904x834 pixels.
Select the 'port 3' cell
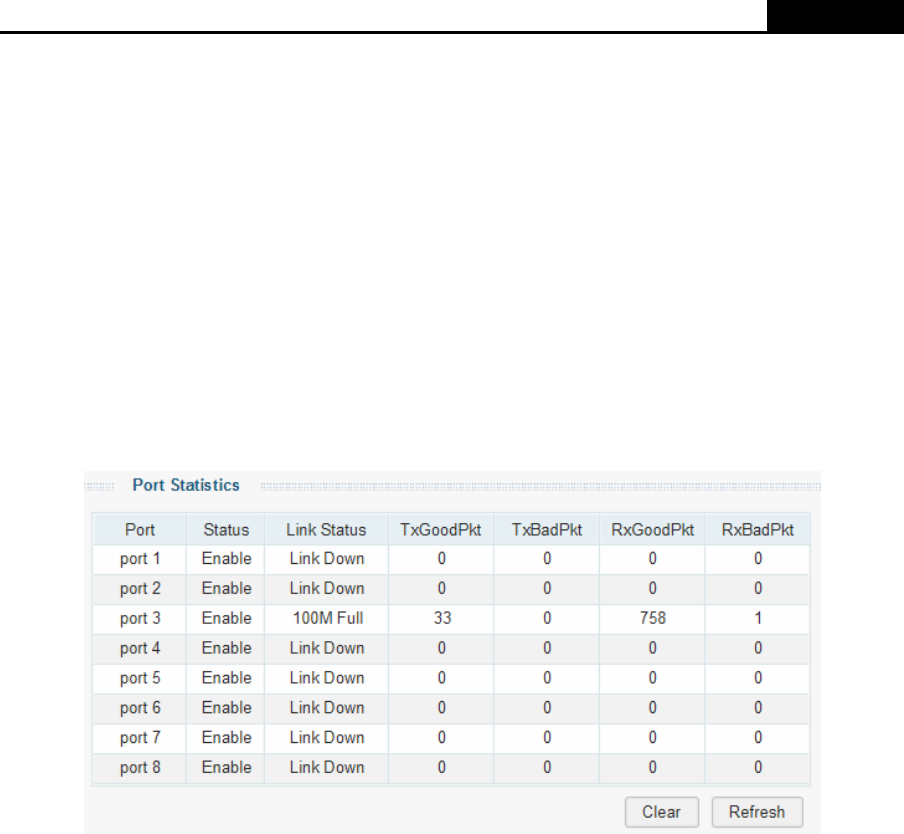coord(140,618)
